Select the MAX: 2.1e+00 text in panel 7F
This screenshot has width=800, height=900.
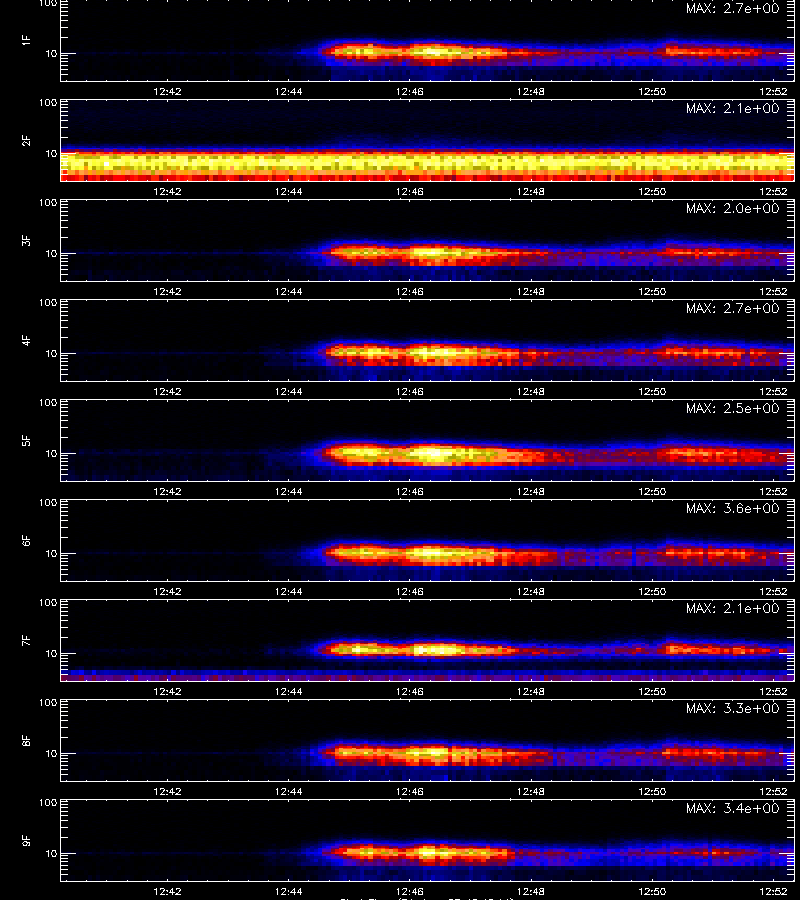pos(732,608)
